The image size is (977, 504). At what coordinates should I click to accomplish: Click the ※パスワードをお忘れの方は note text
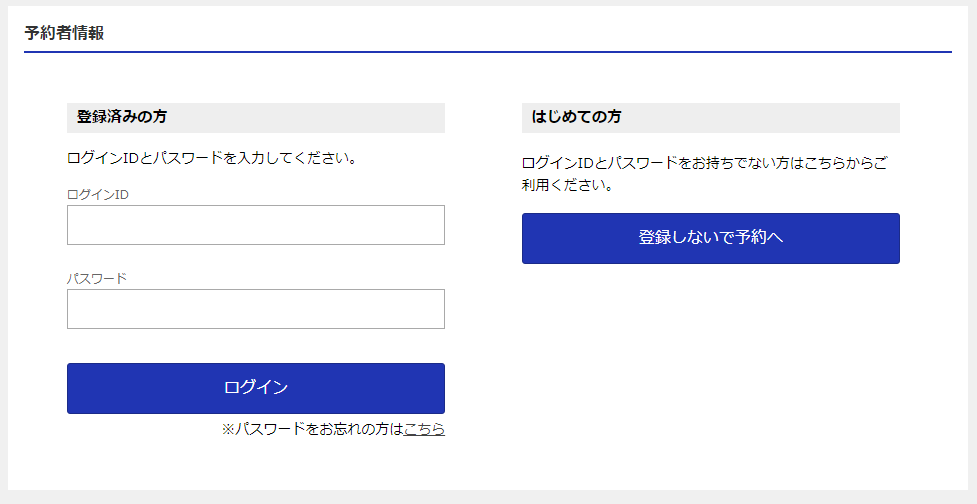pyautogui.click(x=312, y=429)
